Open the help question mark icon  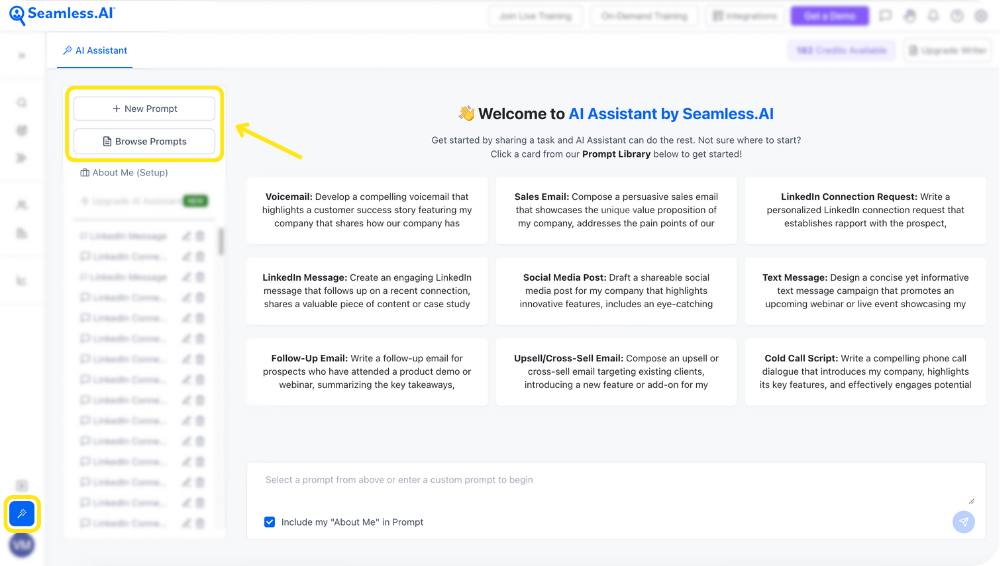tap(957, 16)
